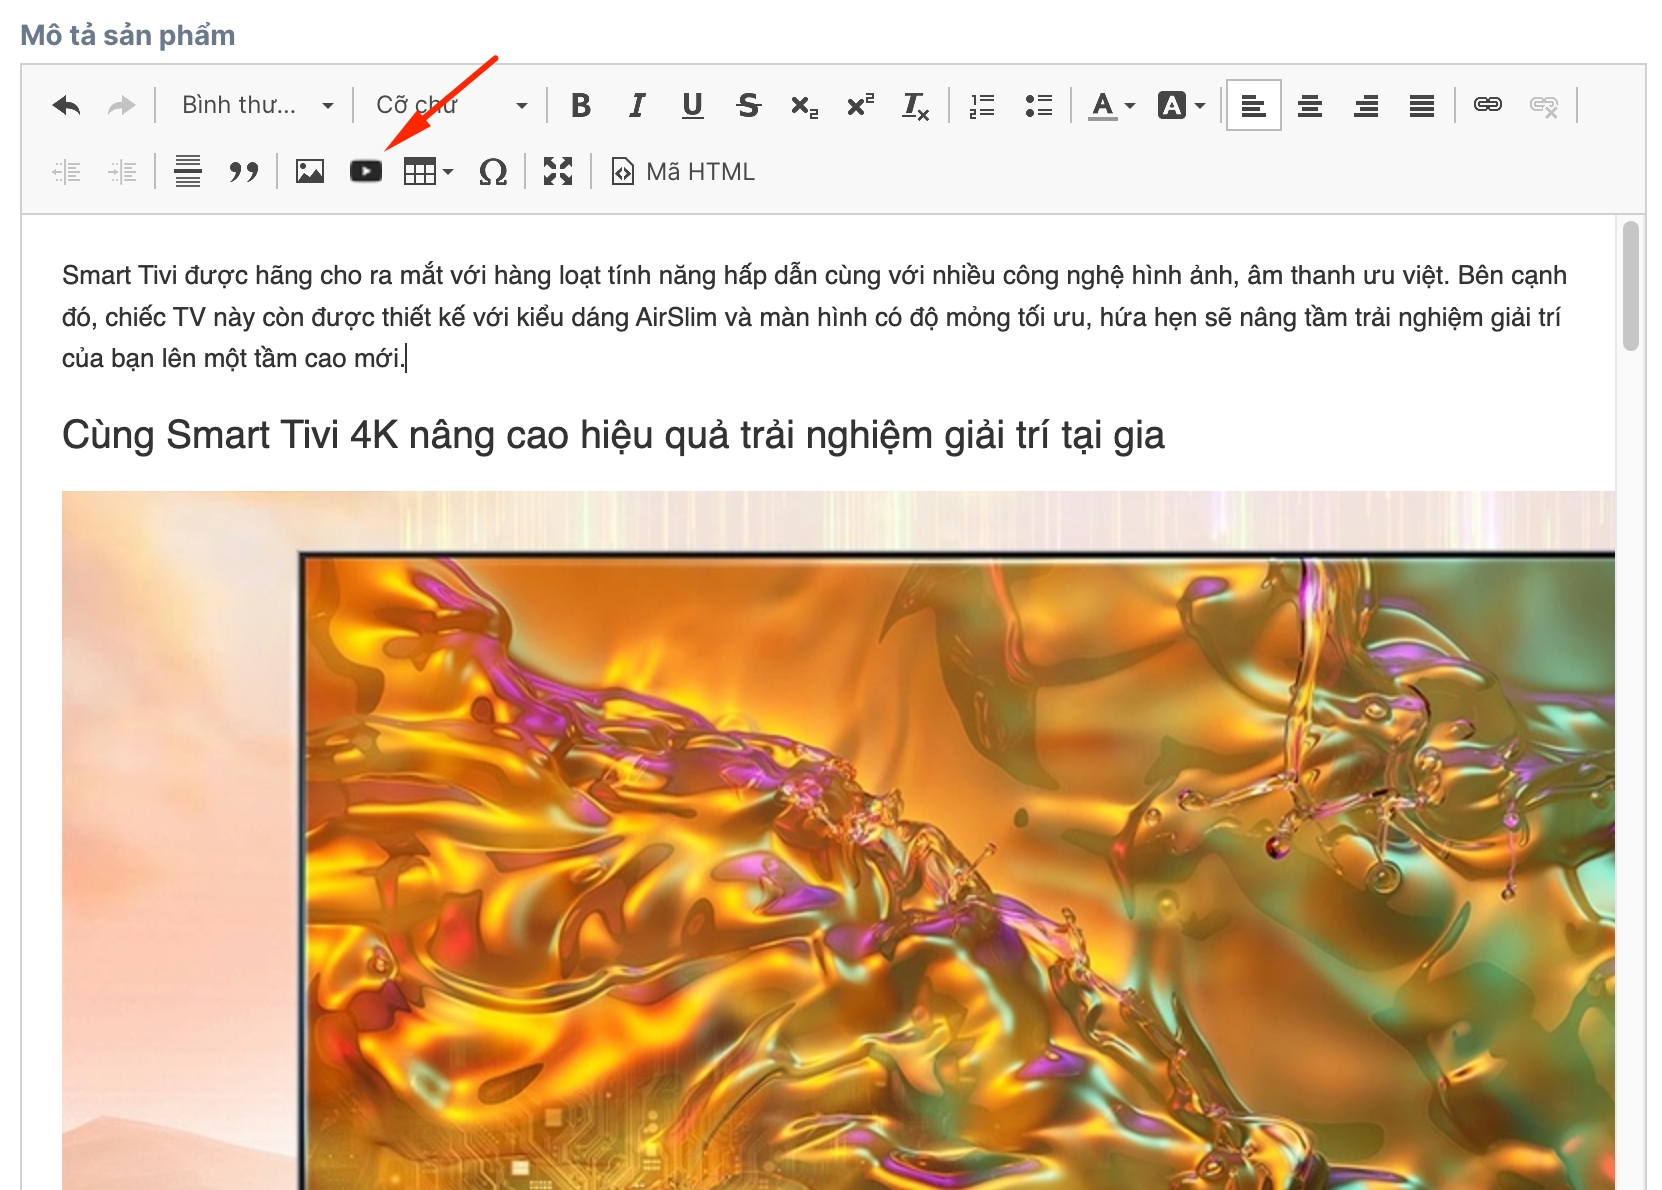Open the Bình thường paragraph format dropdown
The height and width of the screenshot is (1190, 1662).
pos(256,105)
